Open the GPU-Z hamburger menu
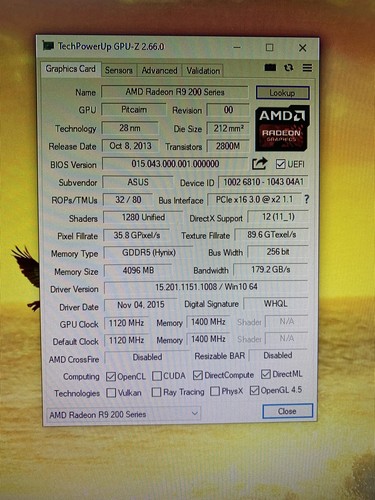 [x=307, y=68]
